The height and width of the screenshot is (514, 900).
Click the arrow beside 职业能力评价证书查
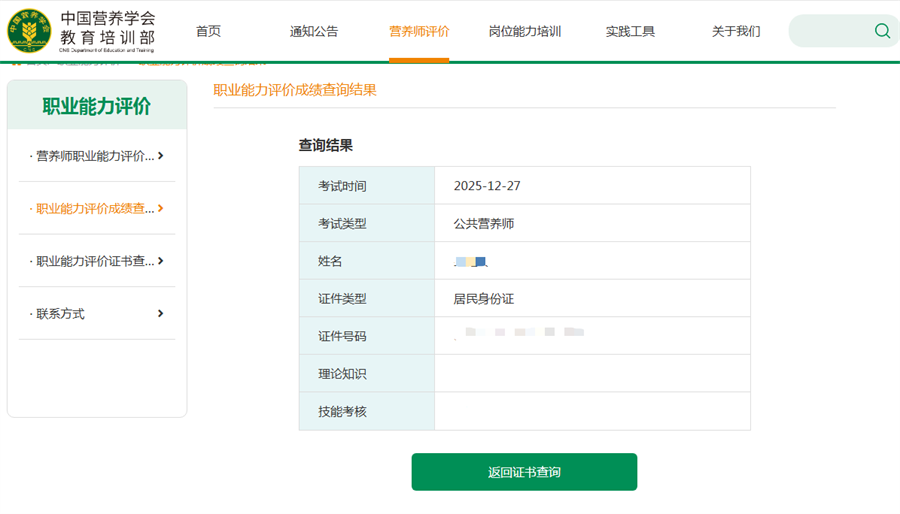[161, 261]
